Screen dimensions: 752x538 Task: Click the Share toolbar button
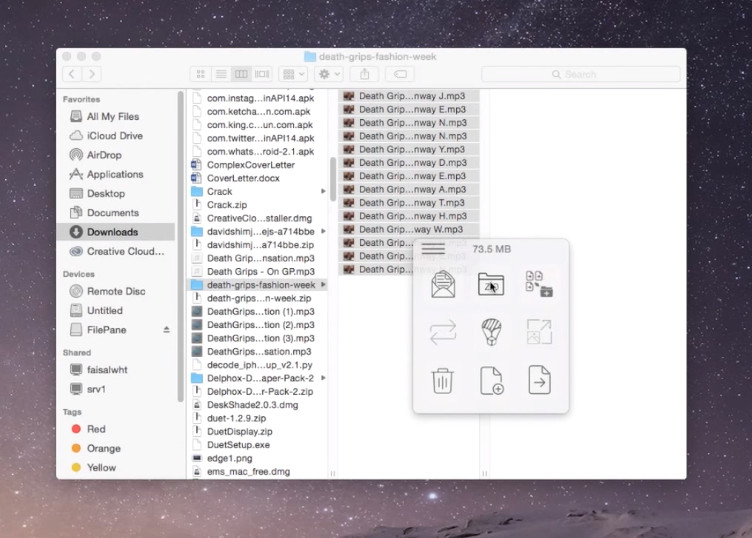pos(364,74)
